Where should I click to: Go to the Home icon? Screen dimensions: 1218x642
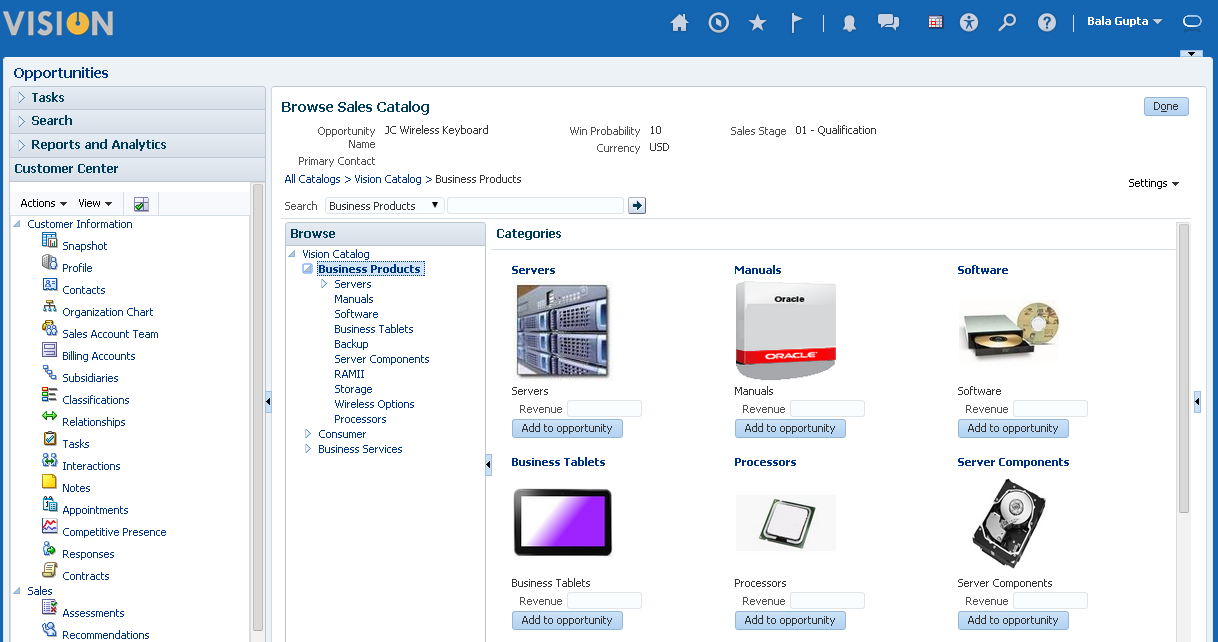pyautogui.click(x=679, y=22)
